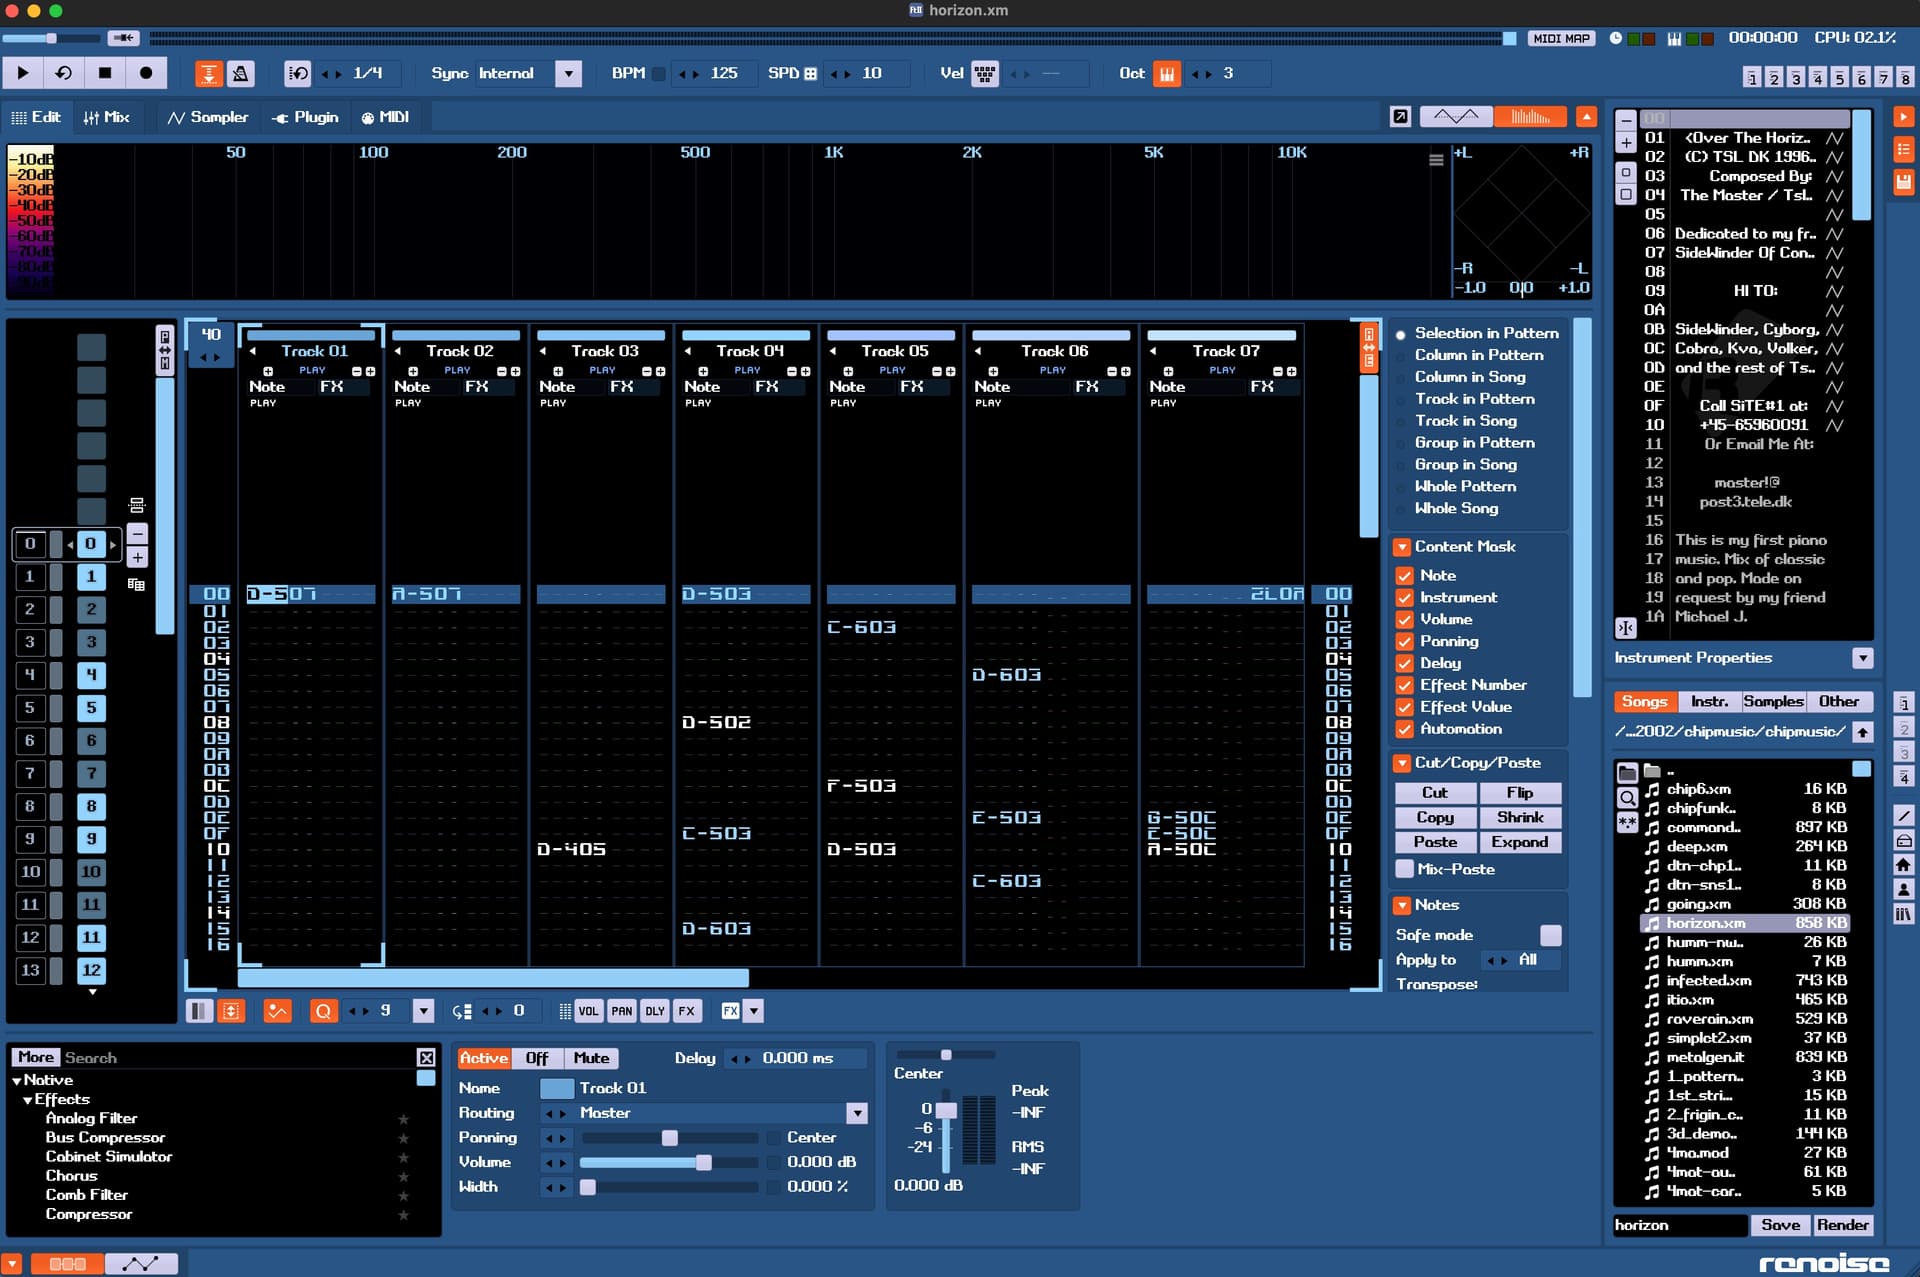Enable the Mix-Paste checkbox
Image resolution: width=1920 pixels, height=1277 pixels.
pos(1404,869)
